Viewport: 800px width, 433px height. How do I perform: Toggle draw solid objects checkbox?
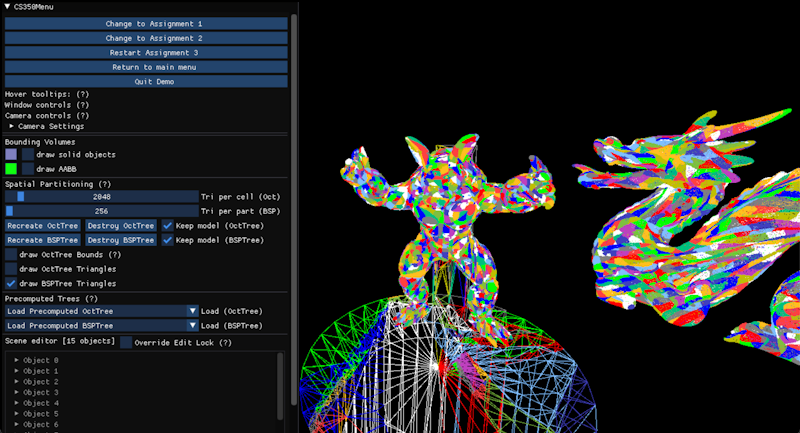(28, 154)
